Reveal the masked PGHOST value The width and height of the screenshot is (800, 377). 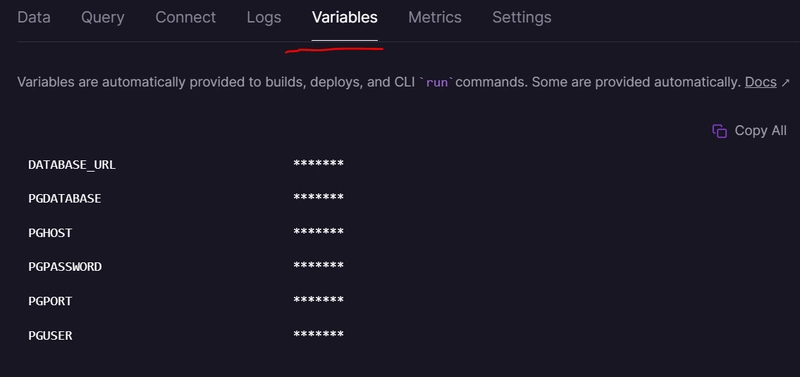pyautogui.click(x=318, y=232)
